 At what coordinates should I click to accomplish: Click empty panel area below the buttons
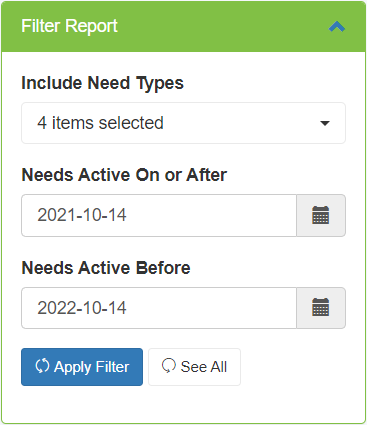click(x=183, y=404)
